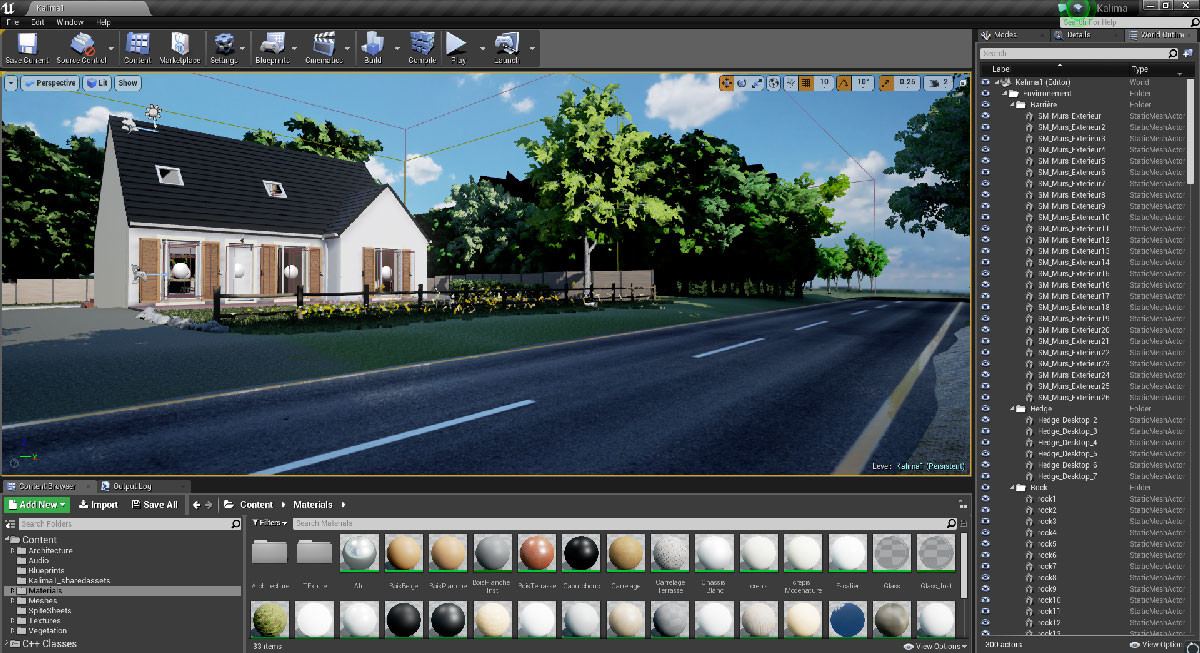The height and width of the screenshot is (653, 1200).
Task: Collapse the Barriere folder in World Outliner
Action: (x=1014, y=104)
